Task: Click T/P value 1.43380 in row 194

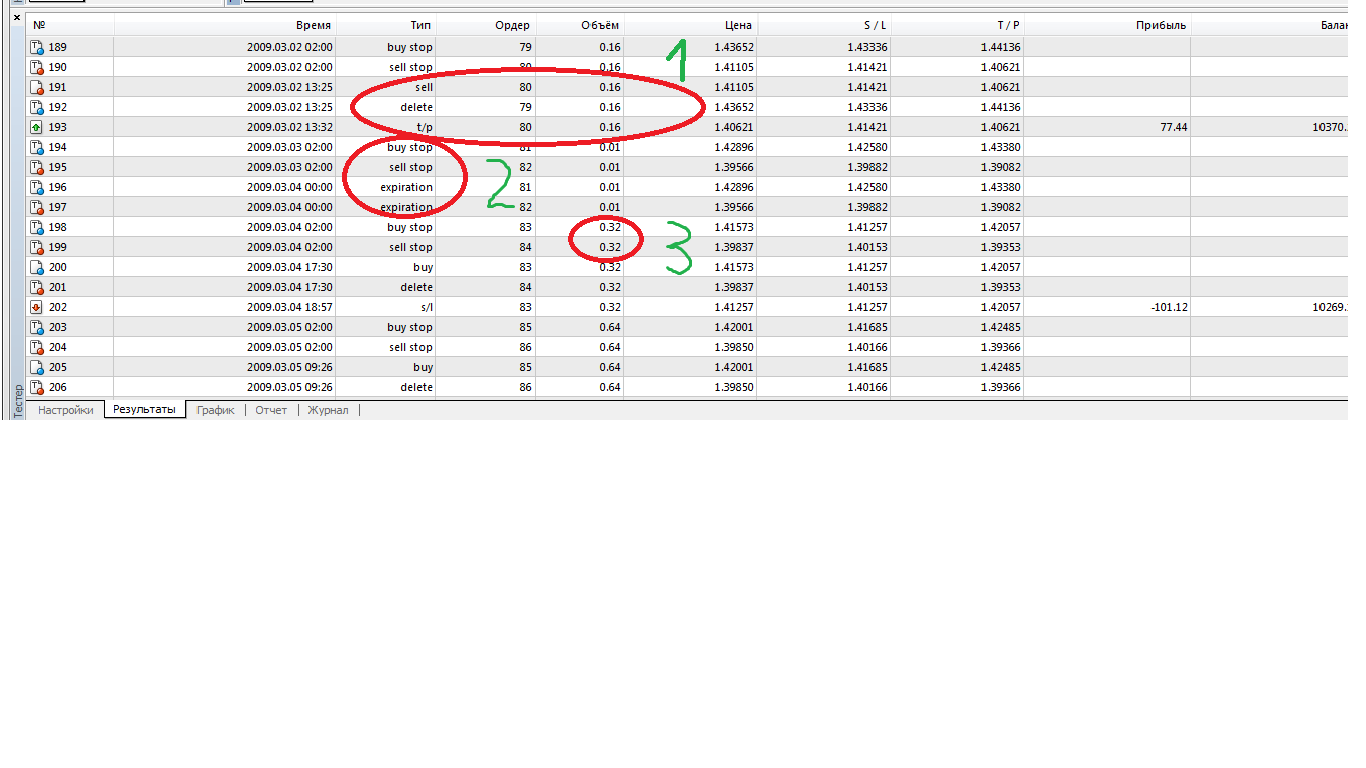Action: [x=1001, y=147]
